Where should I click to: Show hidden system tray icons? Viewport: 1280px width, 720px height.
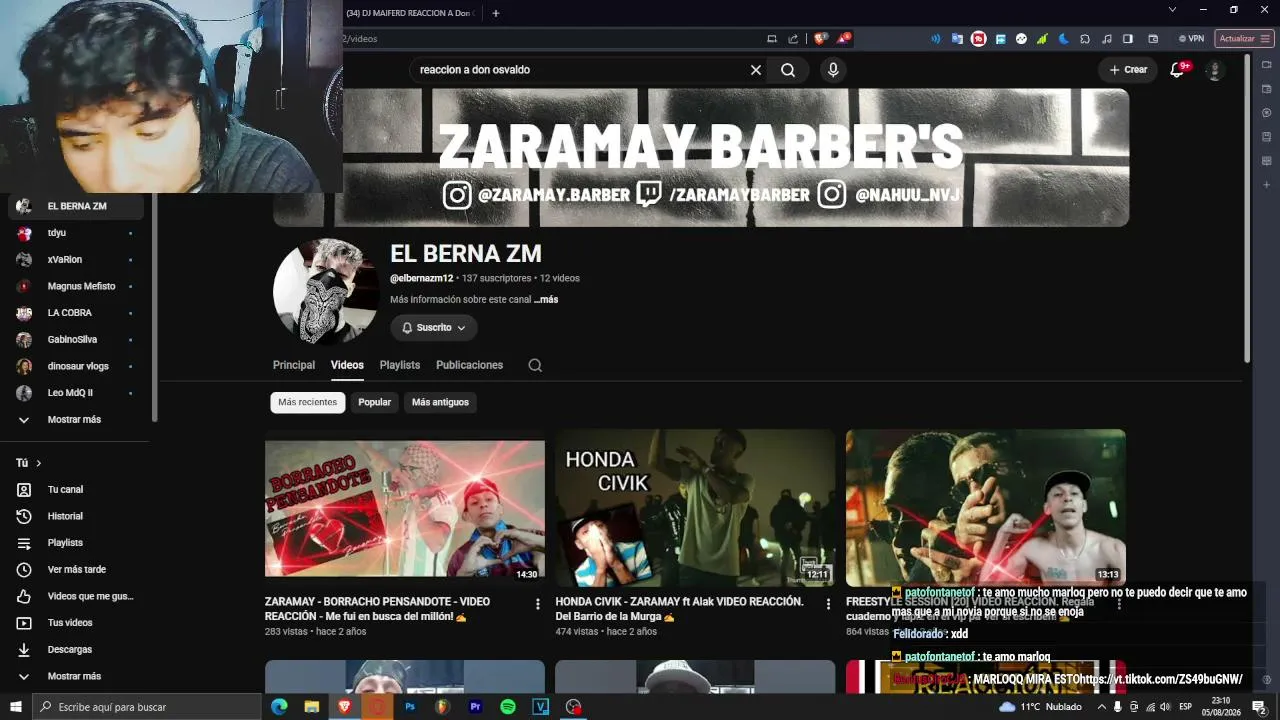[1101, 707]
